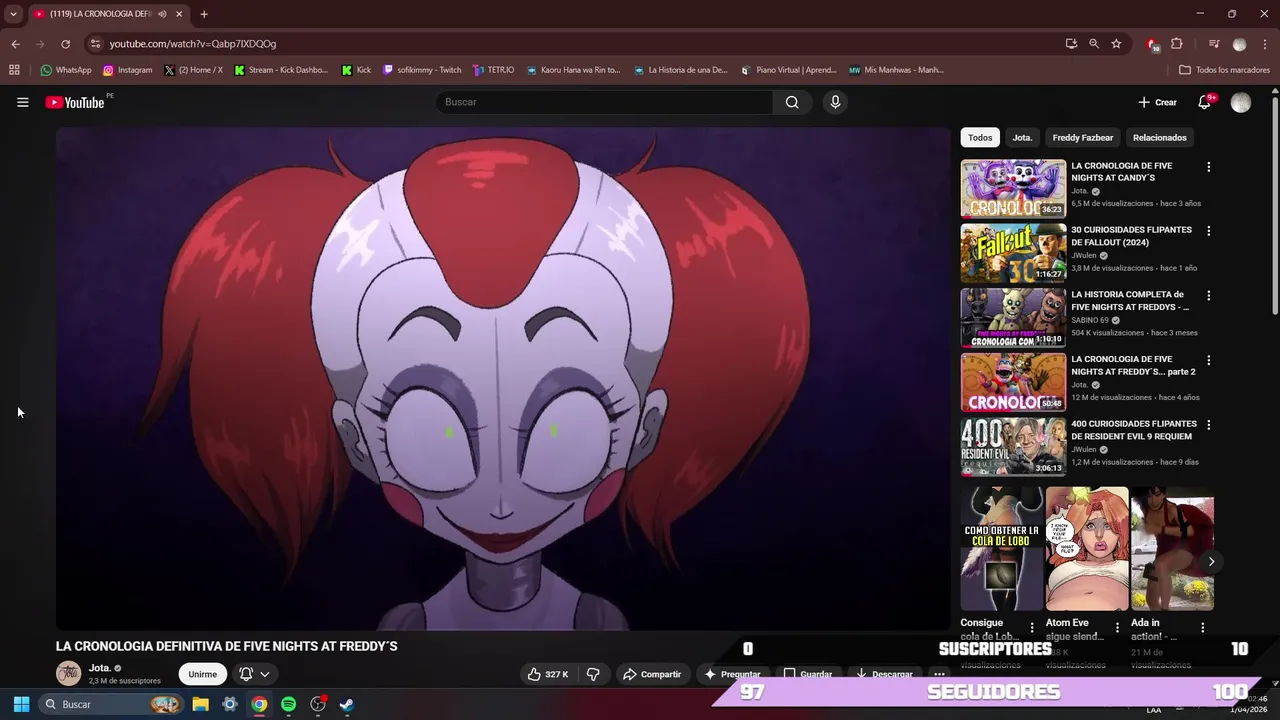Select the Jota. filter chip
Viewport: 1280px width, 720px height.
(x=1022, y=137)
